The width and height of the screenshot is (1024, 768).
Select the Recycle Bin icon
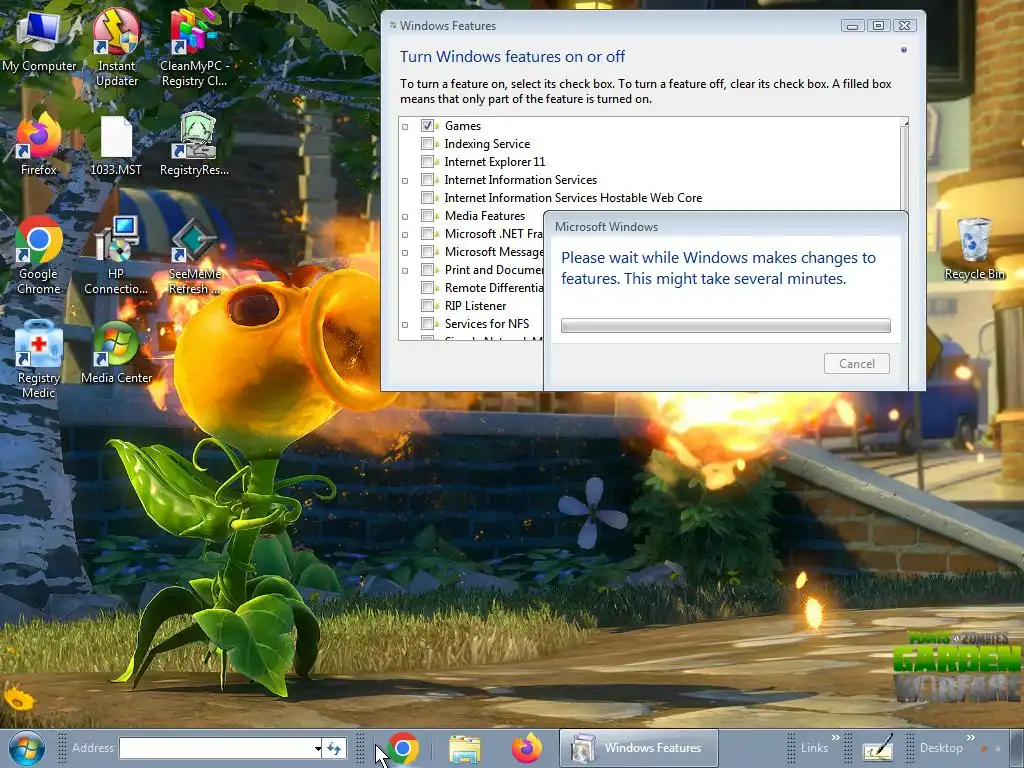(974, 249)
